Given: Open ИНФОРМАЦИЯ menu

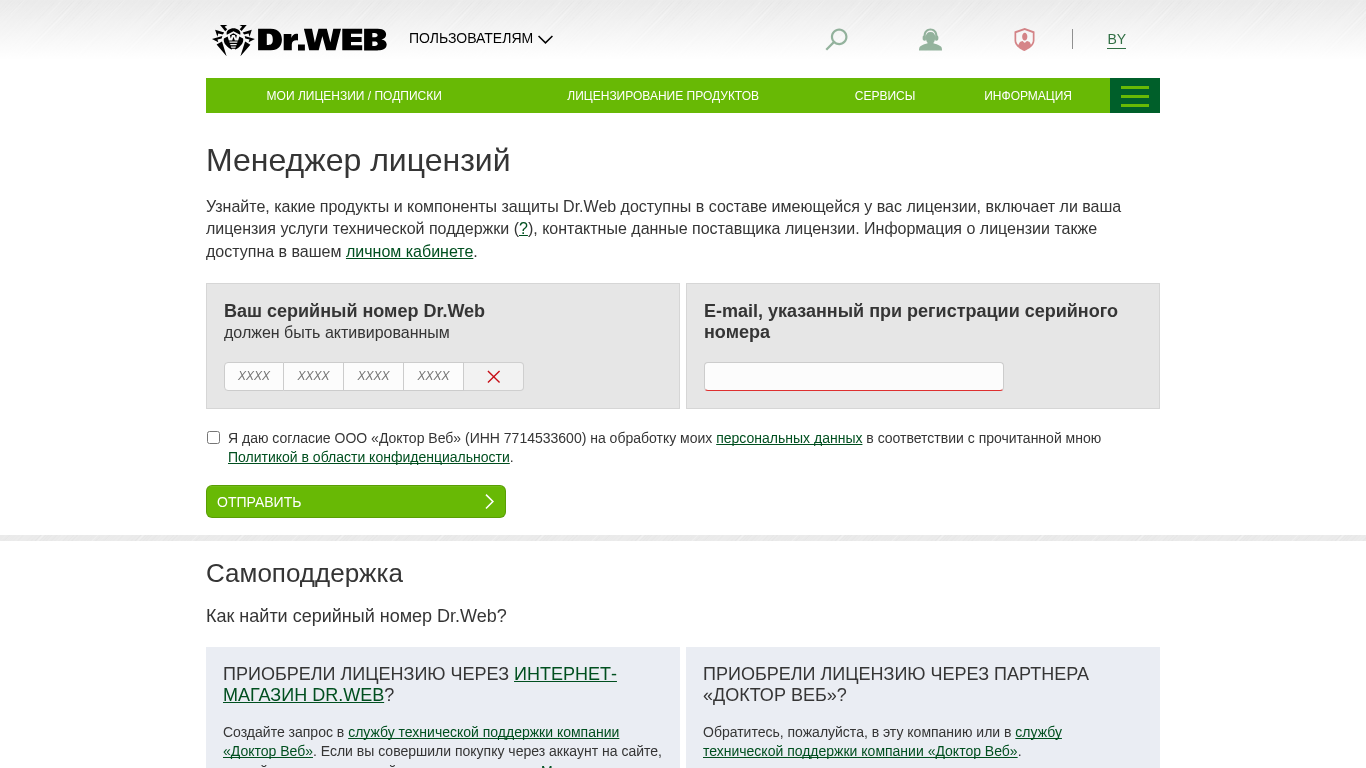Looking at the screenshot, I should [1028, 96].
